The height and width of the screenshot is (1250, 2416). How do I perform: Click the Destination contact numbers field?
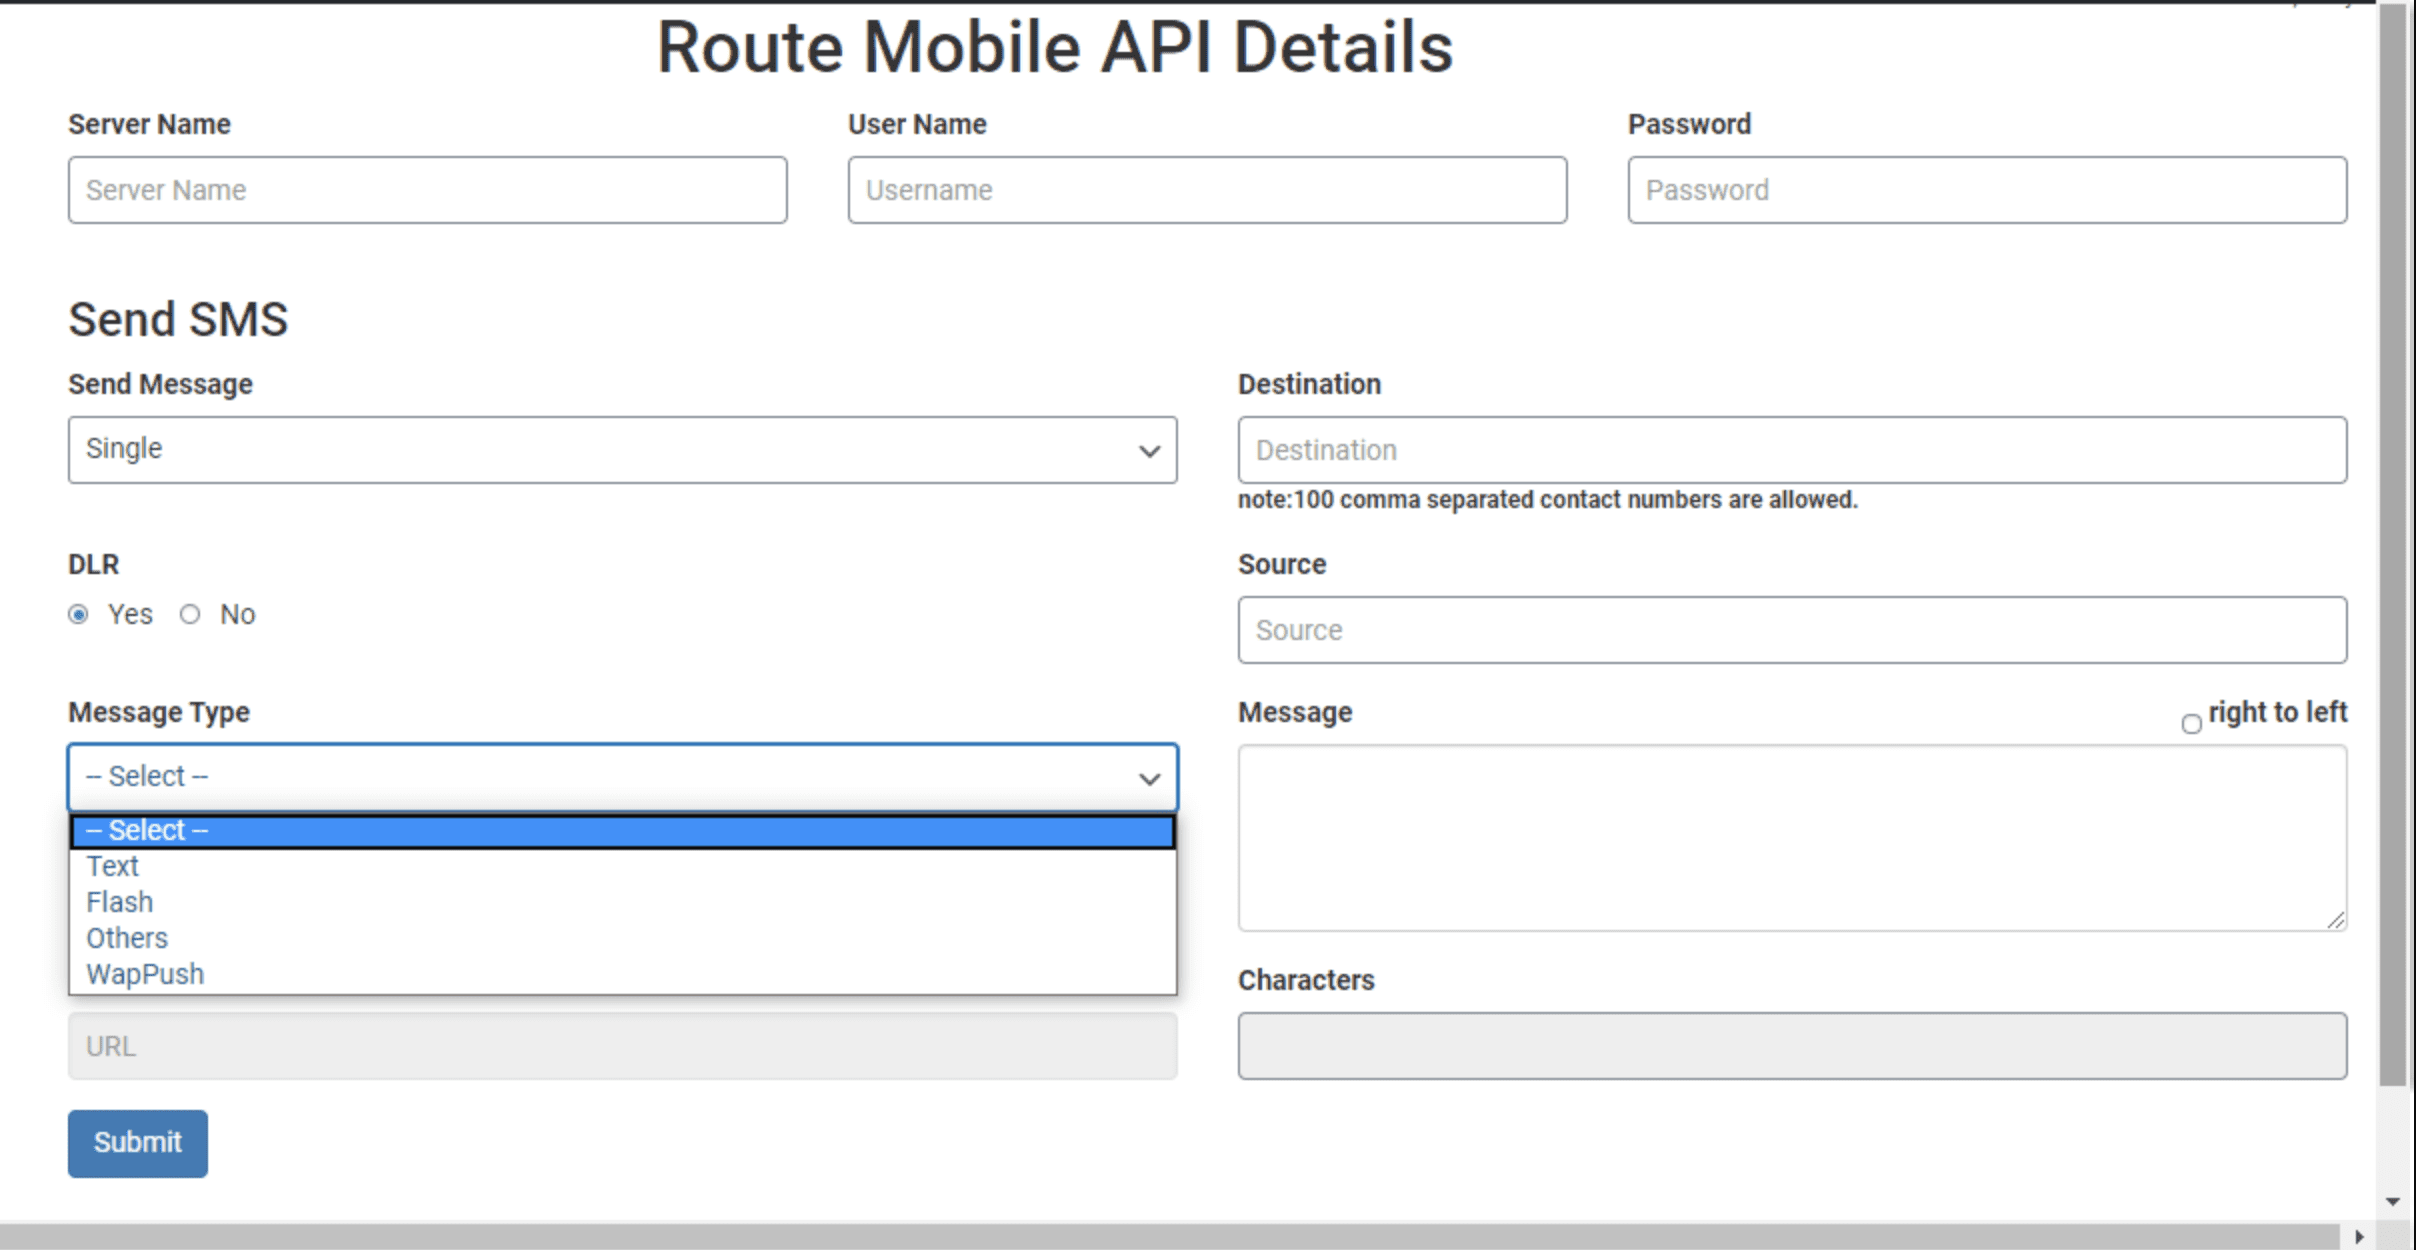click(x=1791, y=450)
